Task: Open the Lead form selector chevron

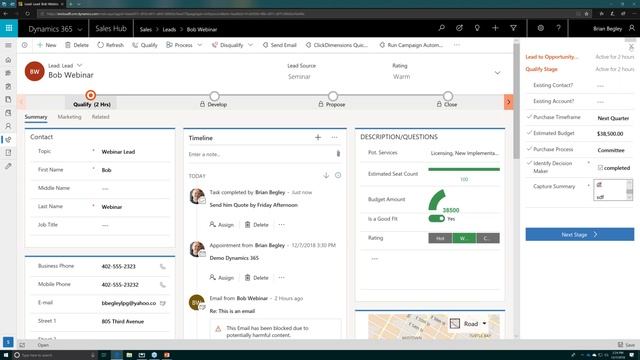Action: pyautogui.click(x=80, y=65)
